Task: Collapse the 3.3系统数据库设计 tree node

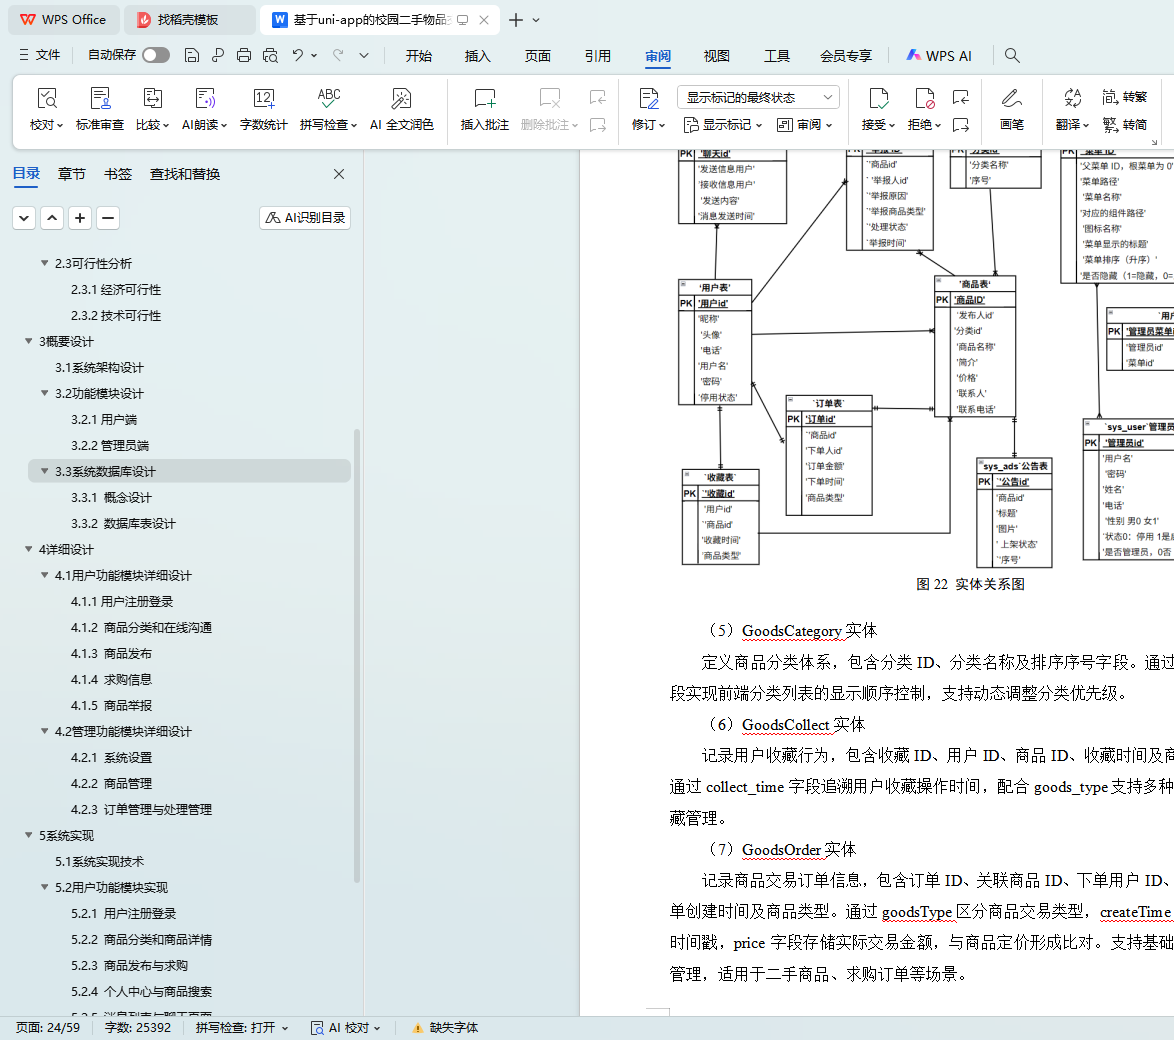Action: (x=44, y=471)
